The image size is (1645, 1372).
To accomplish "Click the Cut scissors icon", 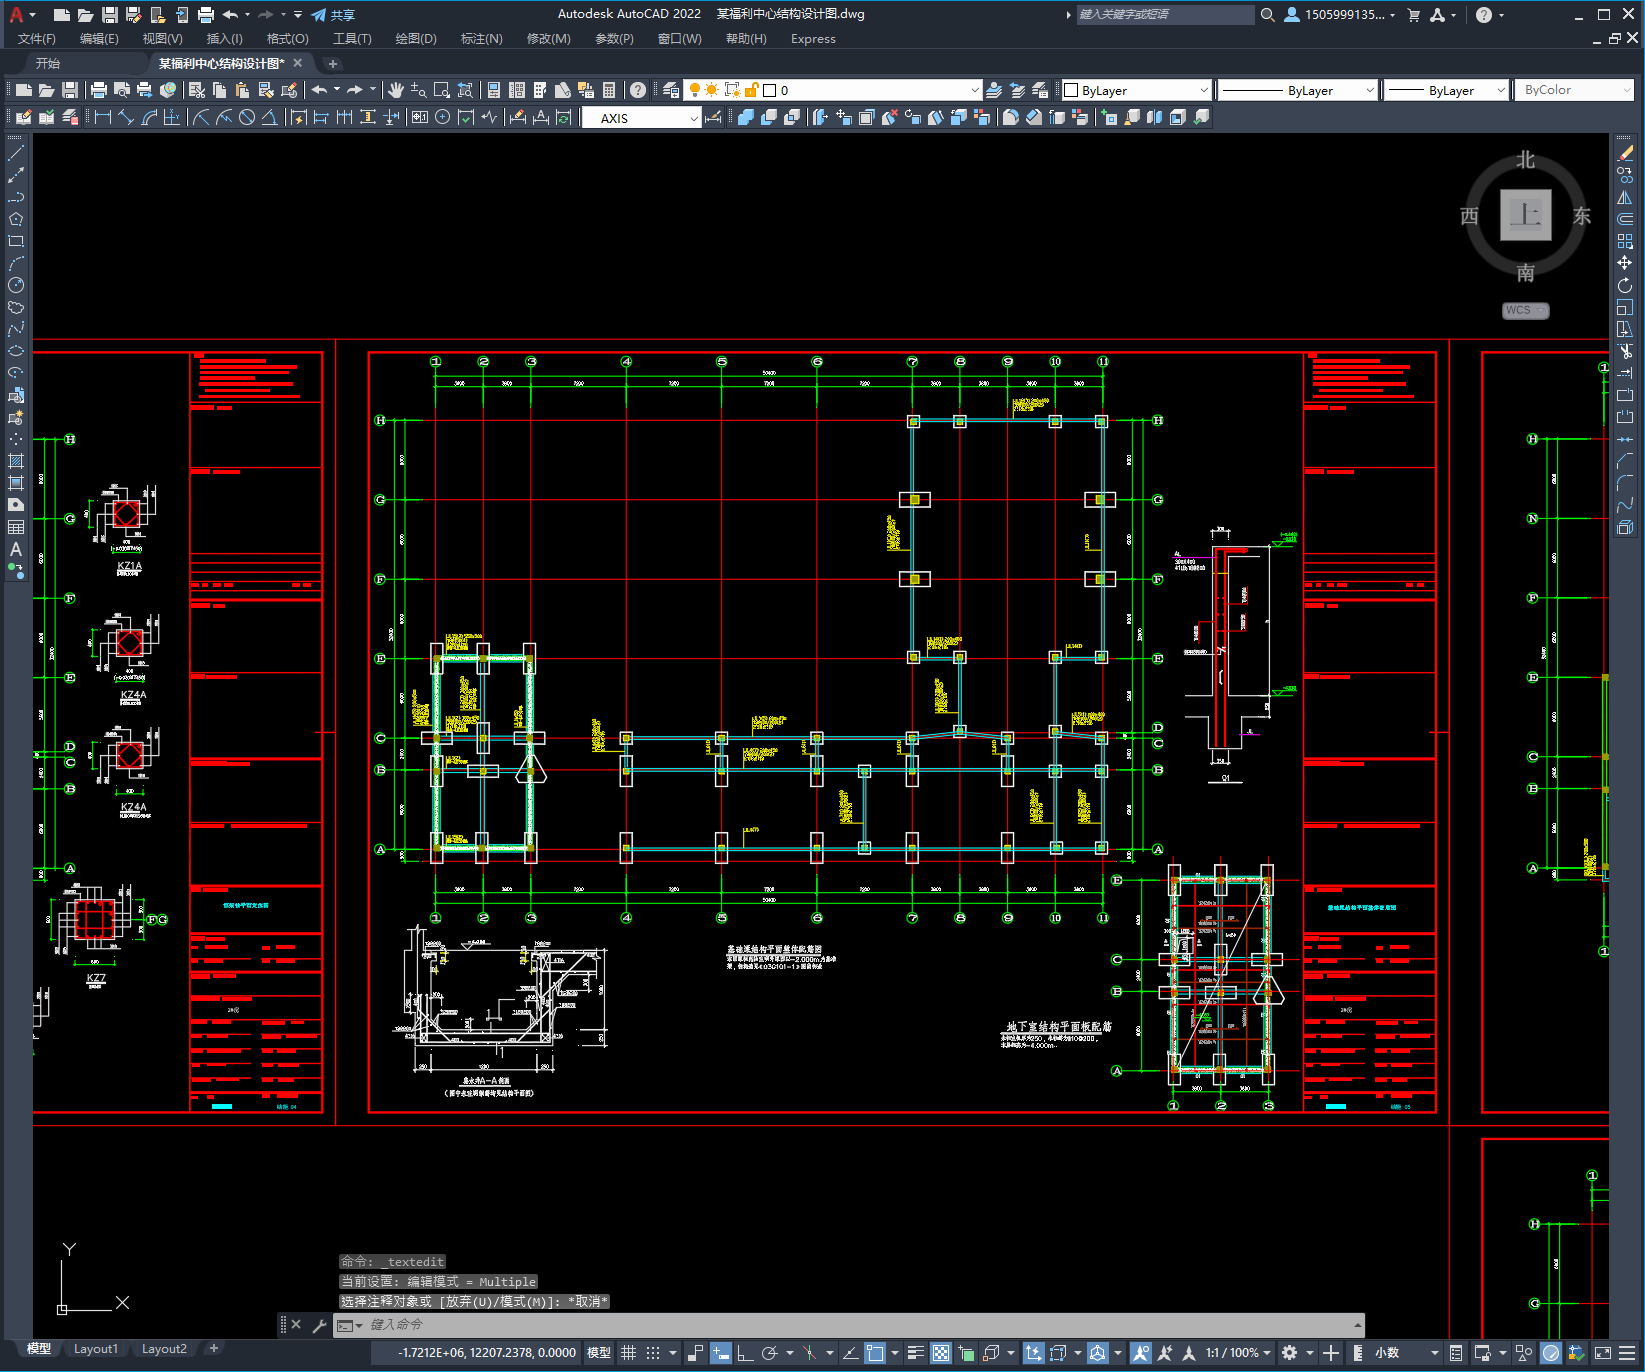I will point(197,90).
